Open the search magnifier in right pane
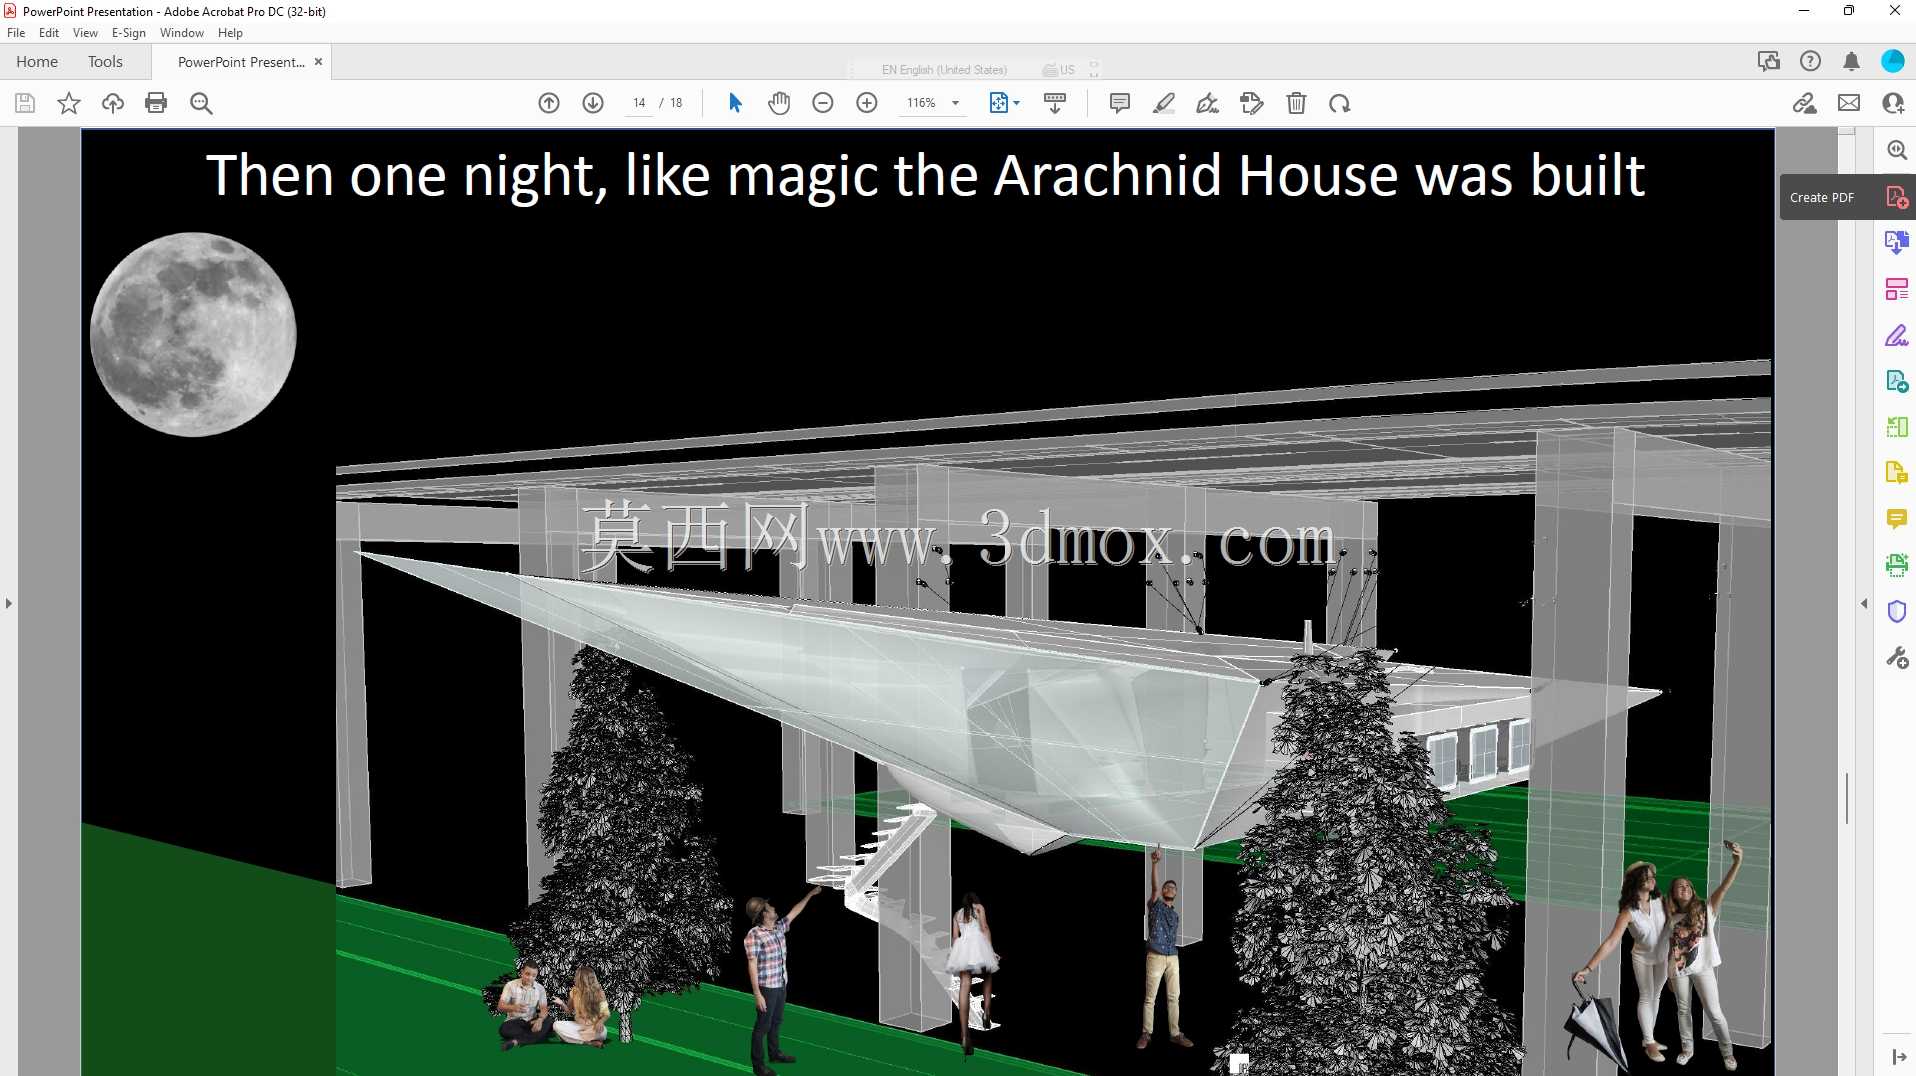Viewport: 1916px width, 1076px height. coord(1897,150)
